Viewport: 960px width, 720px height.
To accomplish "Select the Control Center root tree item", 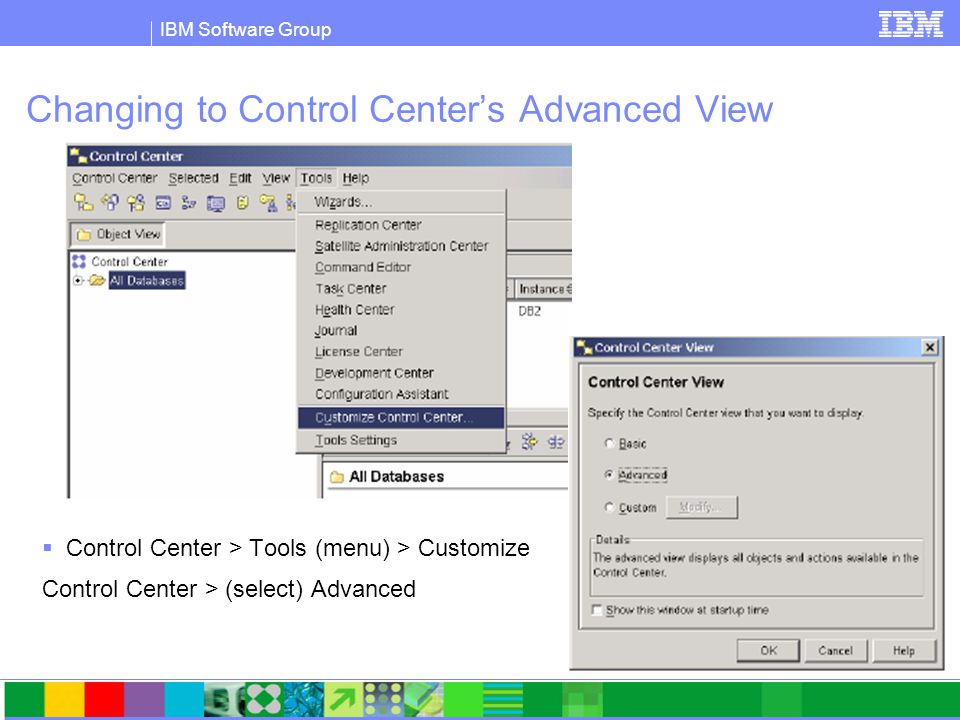I will point(129,261).
